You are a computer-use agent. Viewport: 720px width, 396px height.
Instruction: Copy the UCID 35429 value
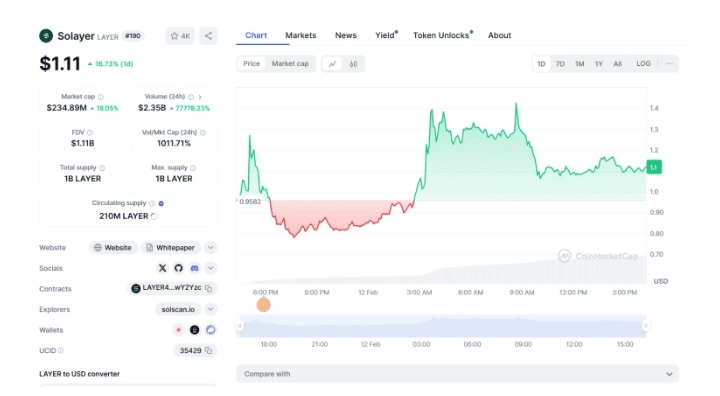[208, 351]
